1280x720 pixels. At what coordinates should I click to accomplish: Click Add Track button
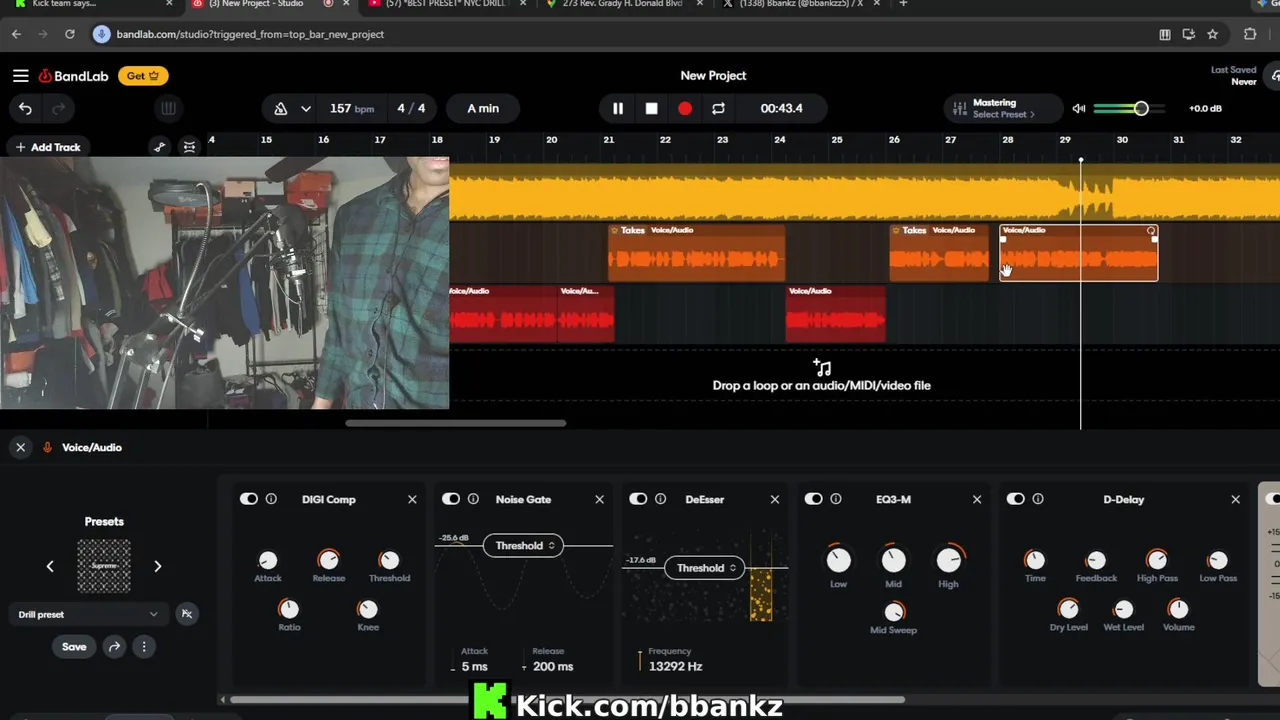click(47, 147)
